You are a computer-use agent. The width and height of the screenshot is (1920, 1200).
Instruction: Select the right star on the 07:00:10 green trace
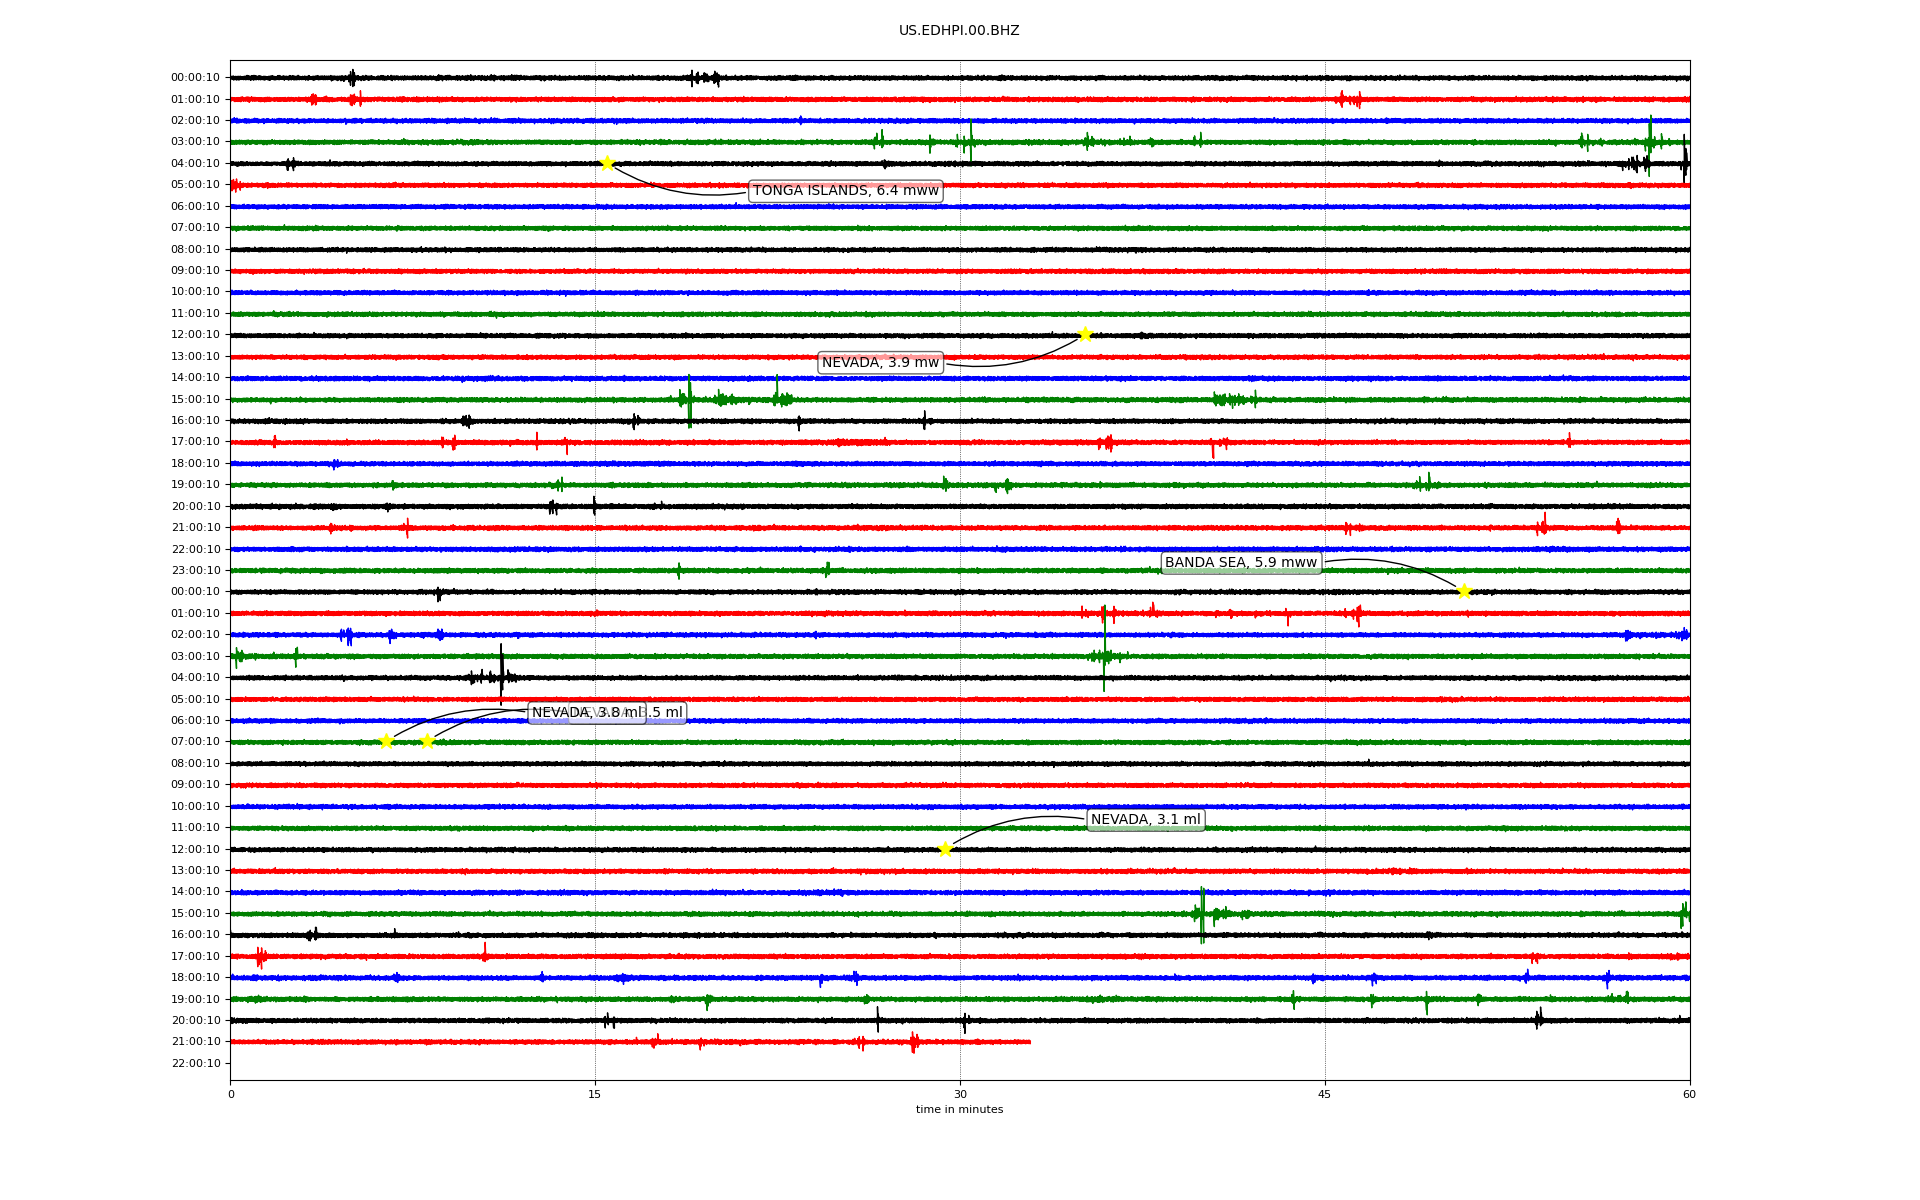pyautogui.click(x=427, y=741)
